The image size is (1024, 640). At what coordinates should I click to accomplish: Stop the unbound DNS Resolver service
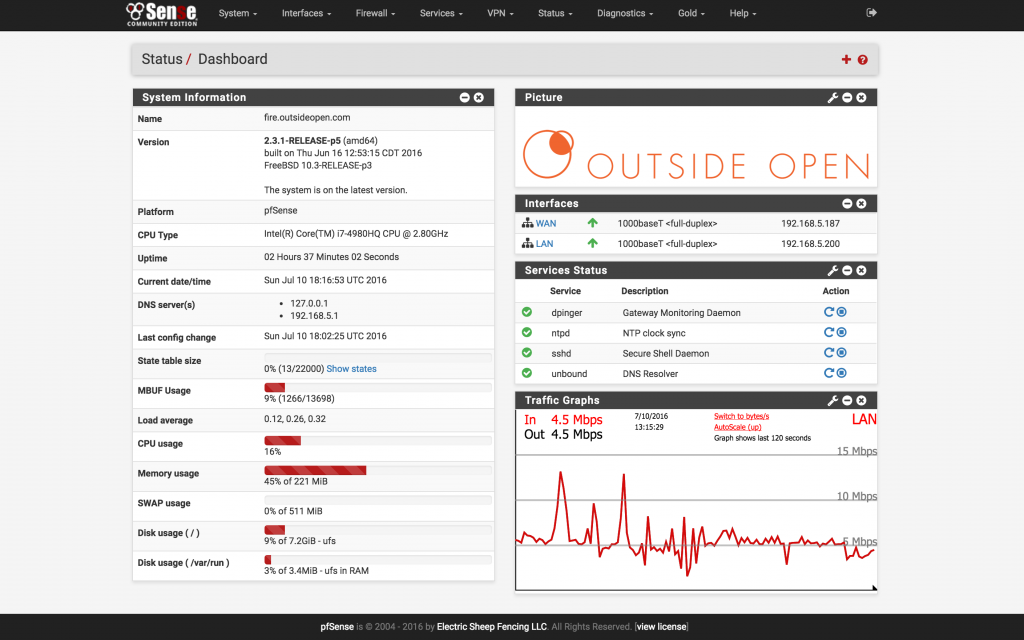point(842,373)
